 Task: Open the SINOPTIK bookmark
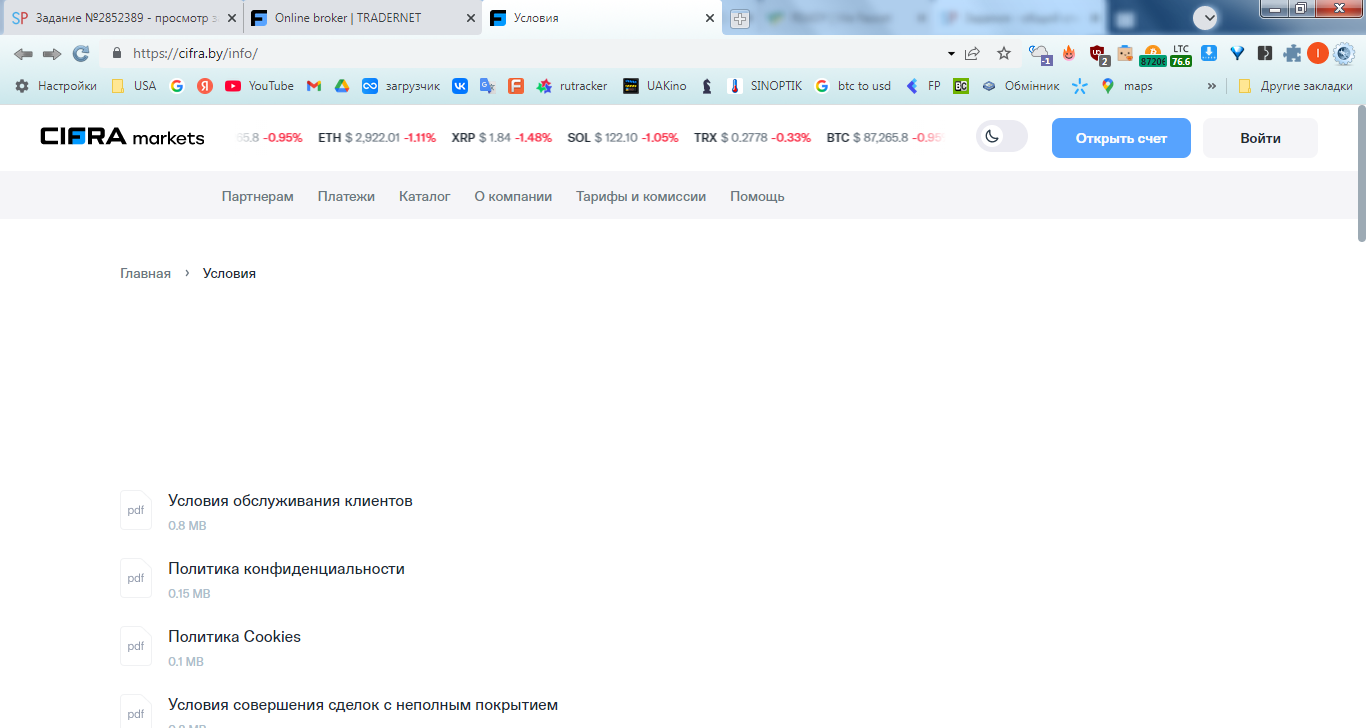tap(764, 86)
